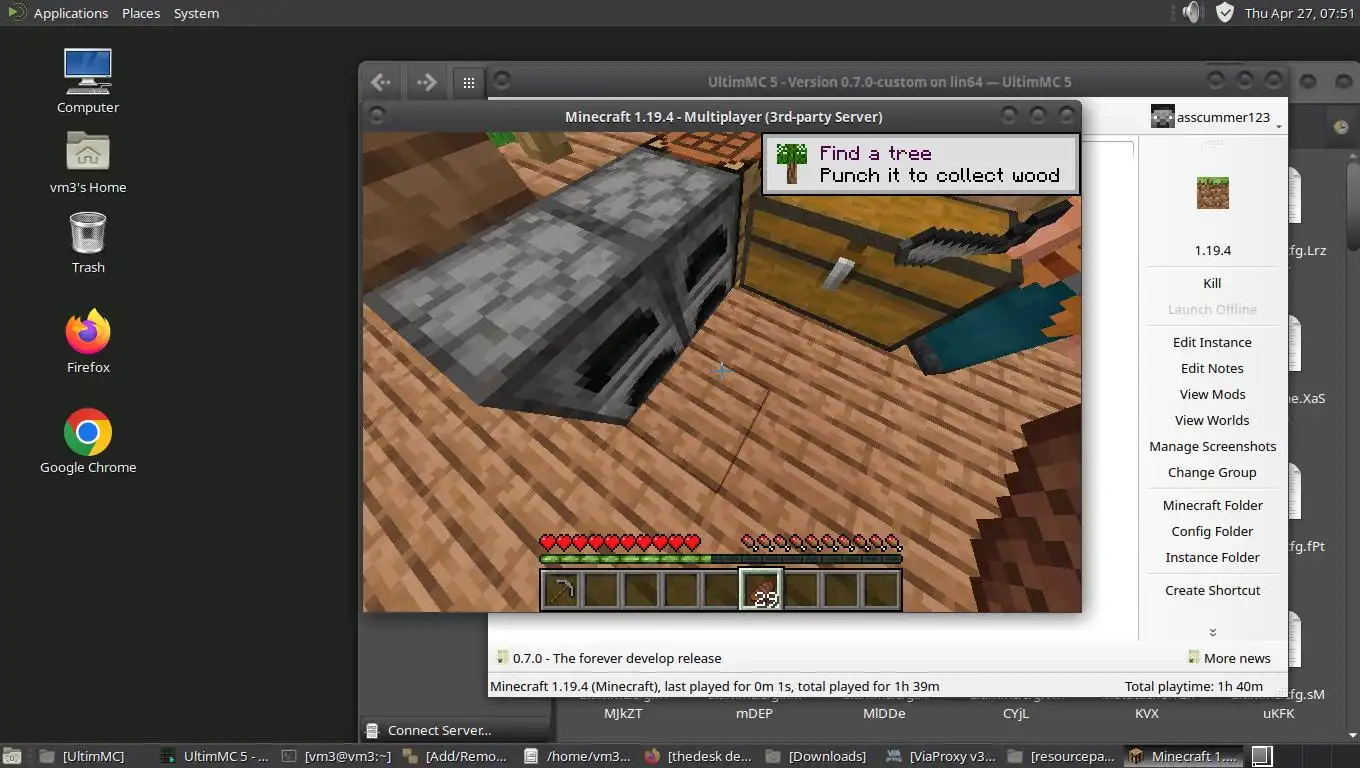Viewport: 1360px width, 768px height.
Task: Click the forward arrow in file manager toolbar
Action: click(426, 82)
